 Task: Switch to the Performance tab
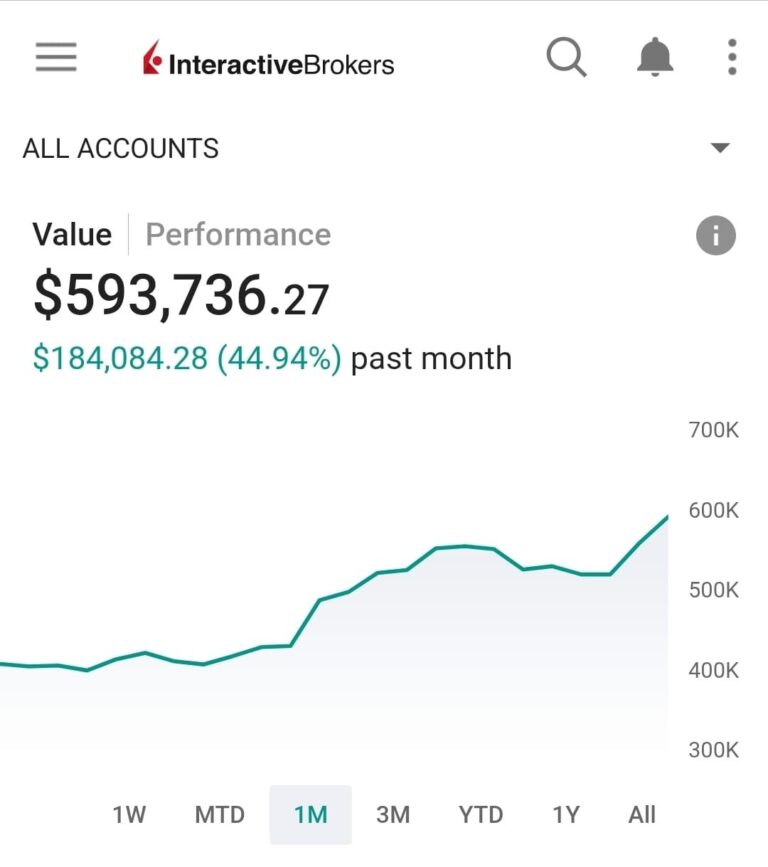click(x=238, y=235)
